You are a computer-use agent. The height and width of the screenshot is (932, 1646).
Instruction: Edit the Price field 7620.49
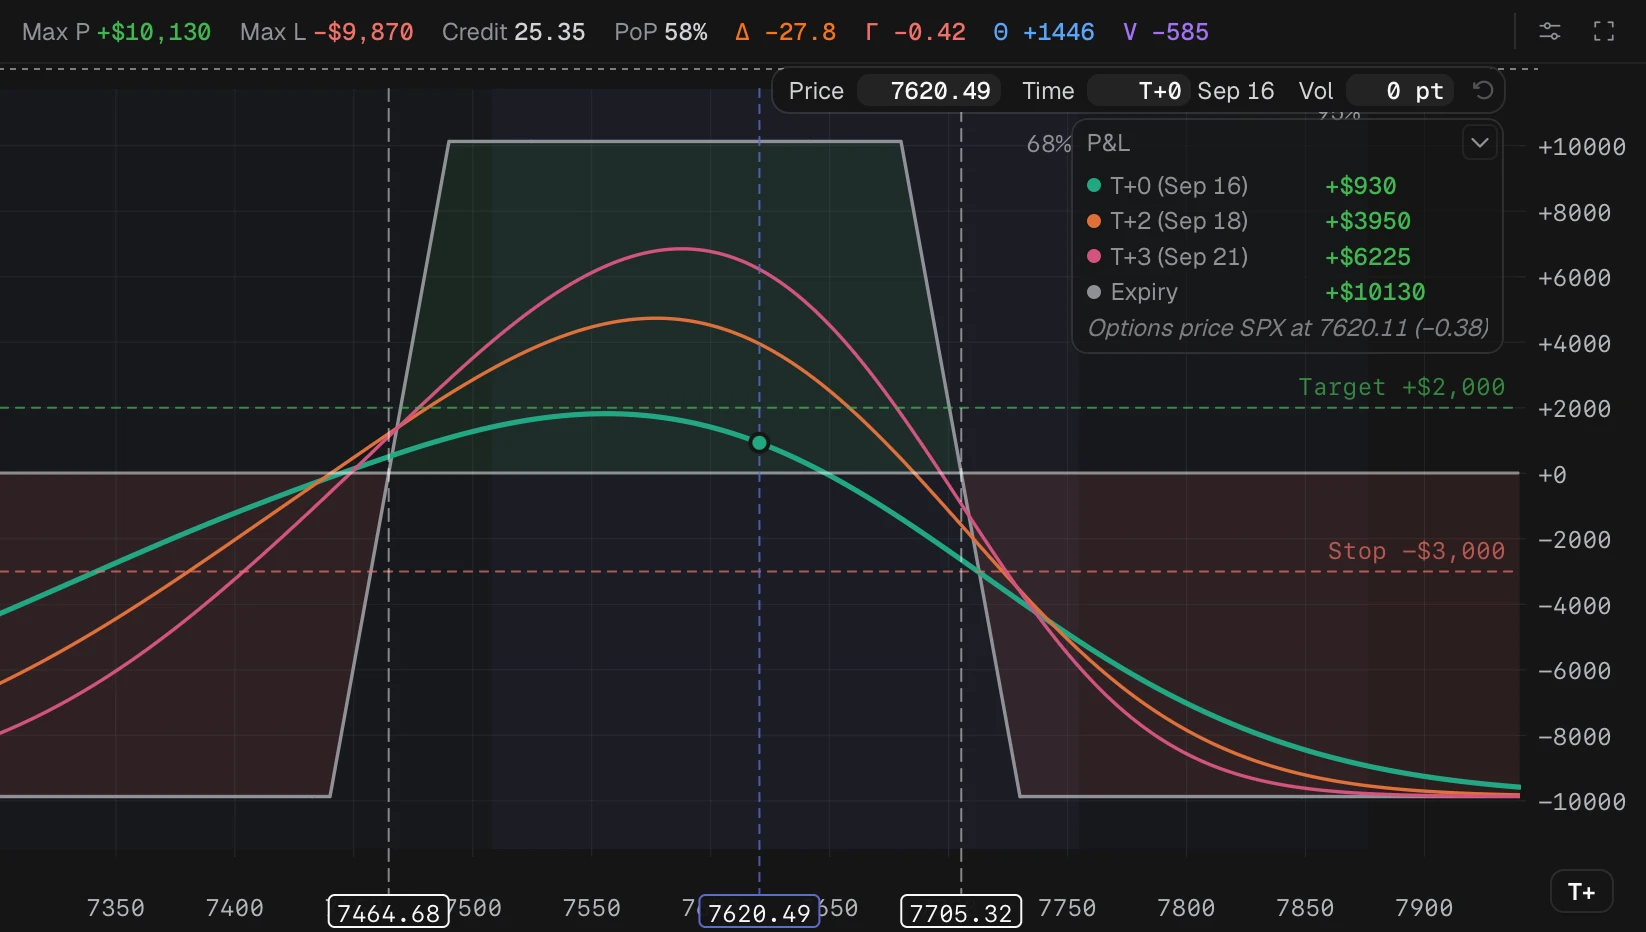tap(929, 91)
